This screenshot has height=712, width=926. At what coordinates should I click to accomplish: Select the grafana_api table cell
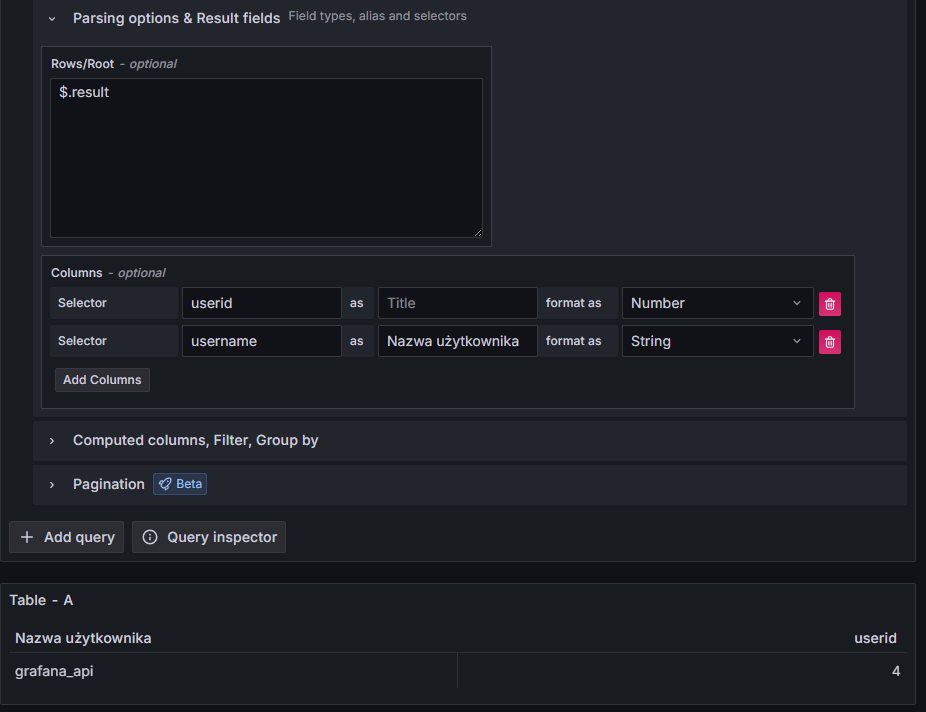[55, 671]
